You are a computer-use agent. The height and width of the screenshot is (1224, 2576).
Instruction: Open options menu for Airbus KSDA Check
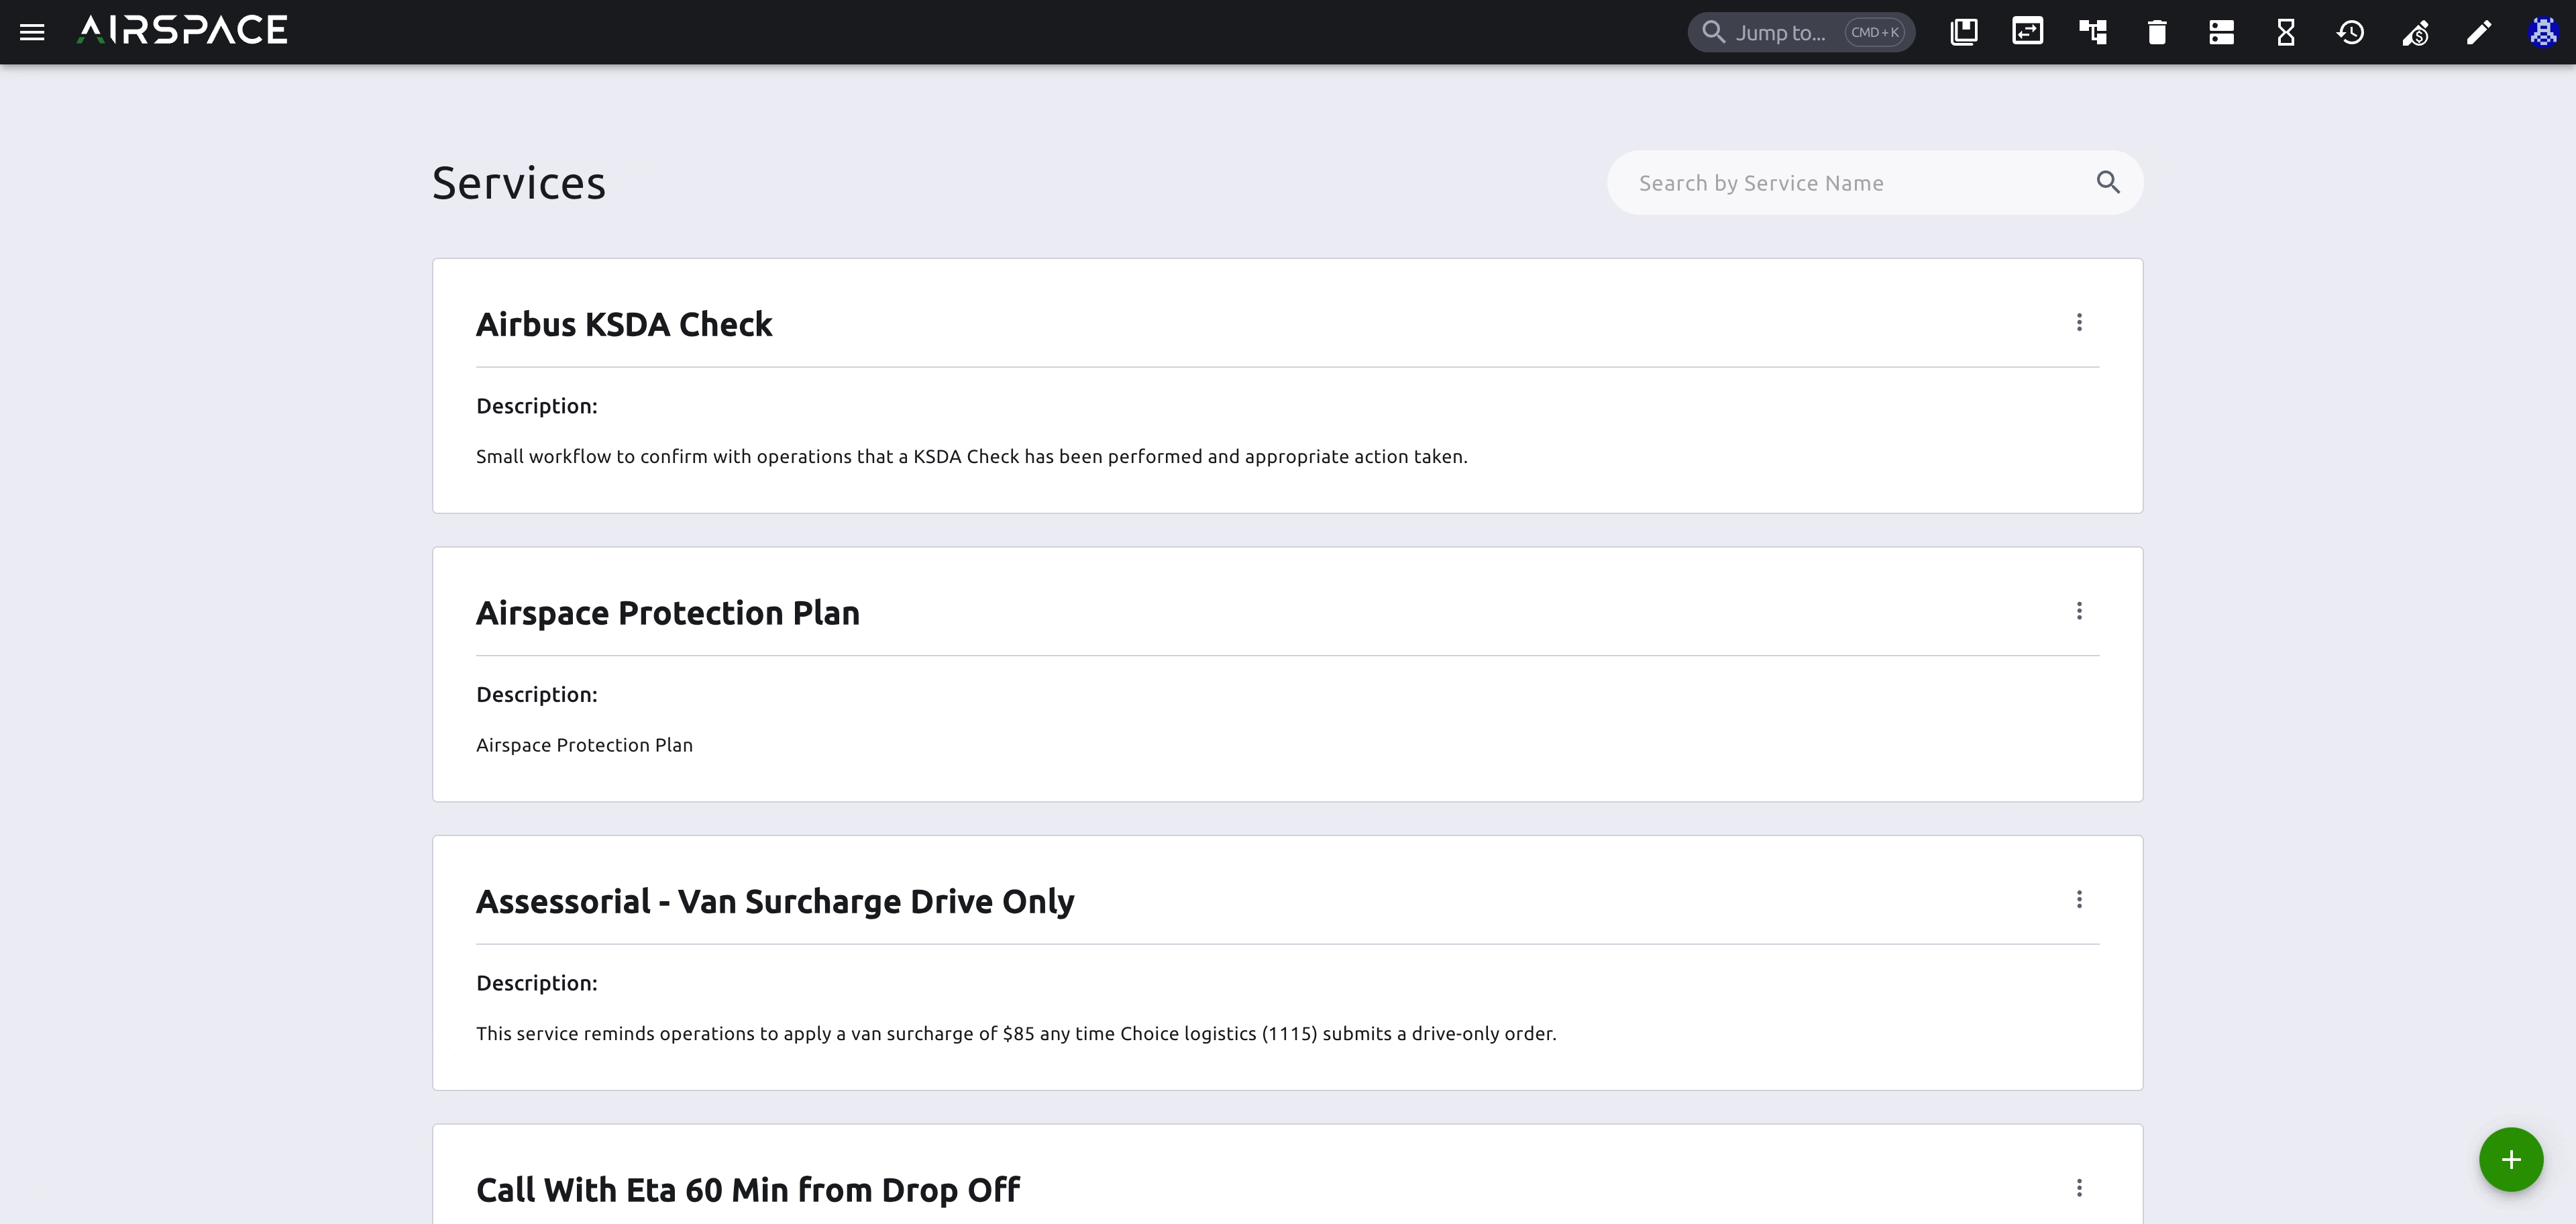(2079, 322)
